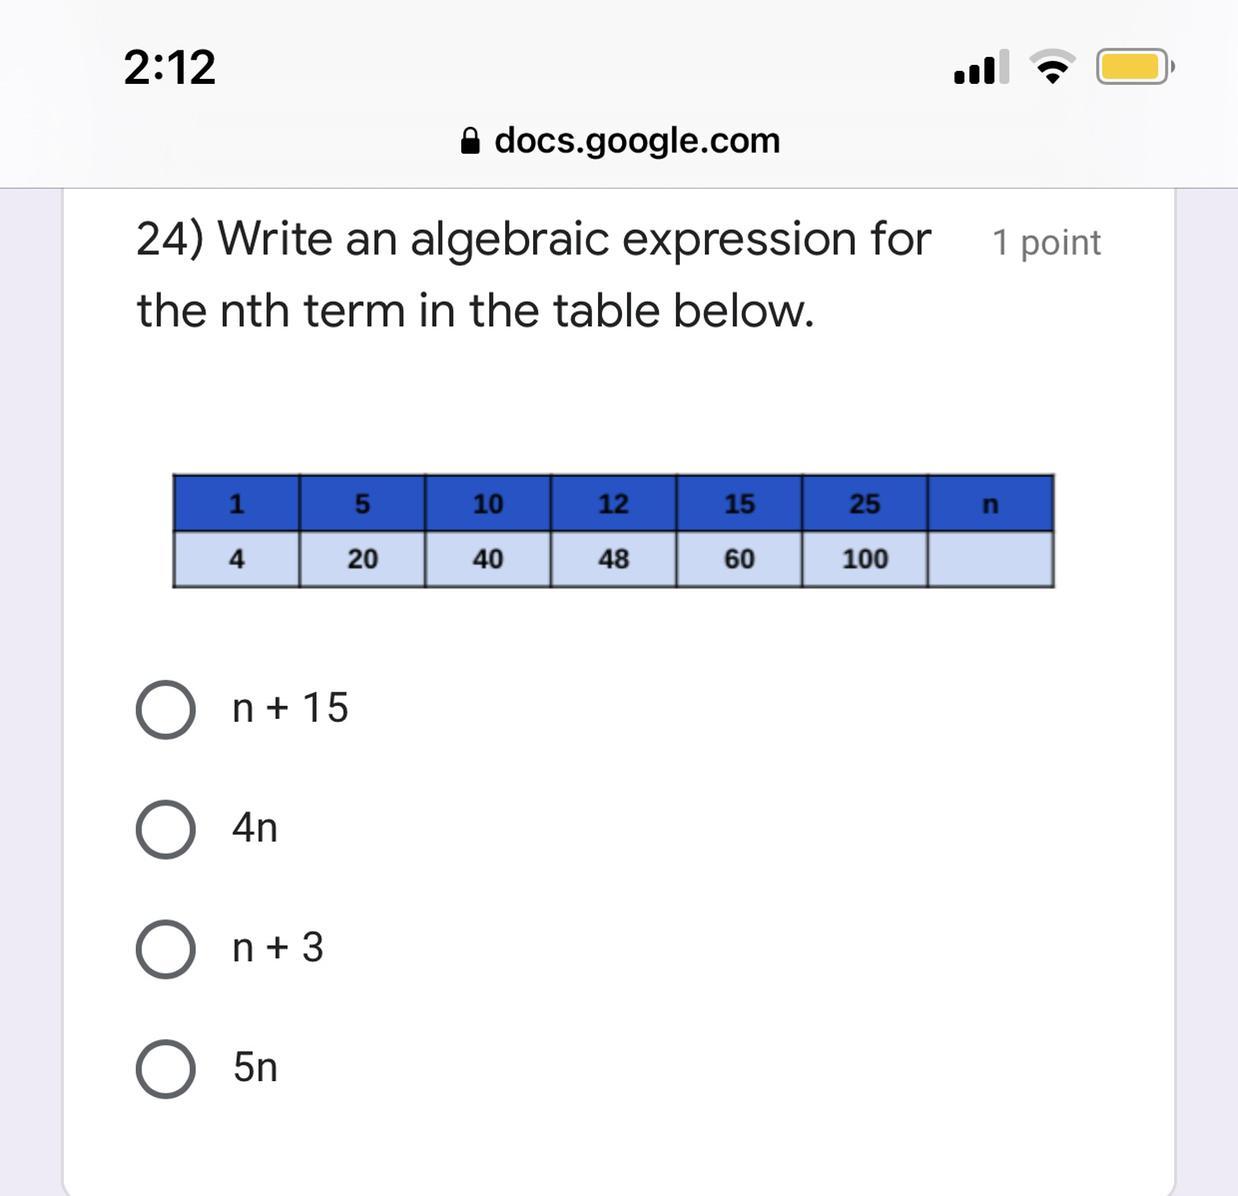Tap the 2:12 clock in status bar
The width and height of the screenshot is (1238, 1196).
[170, 68]
